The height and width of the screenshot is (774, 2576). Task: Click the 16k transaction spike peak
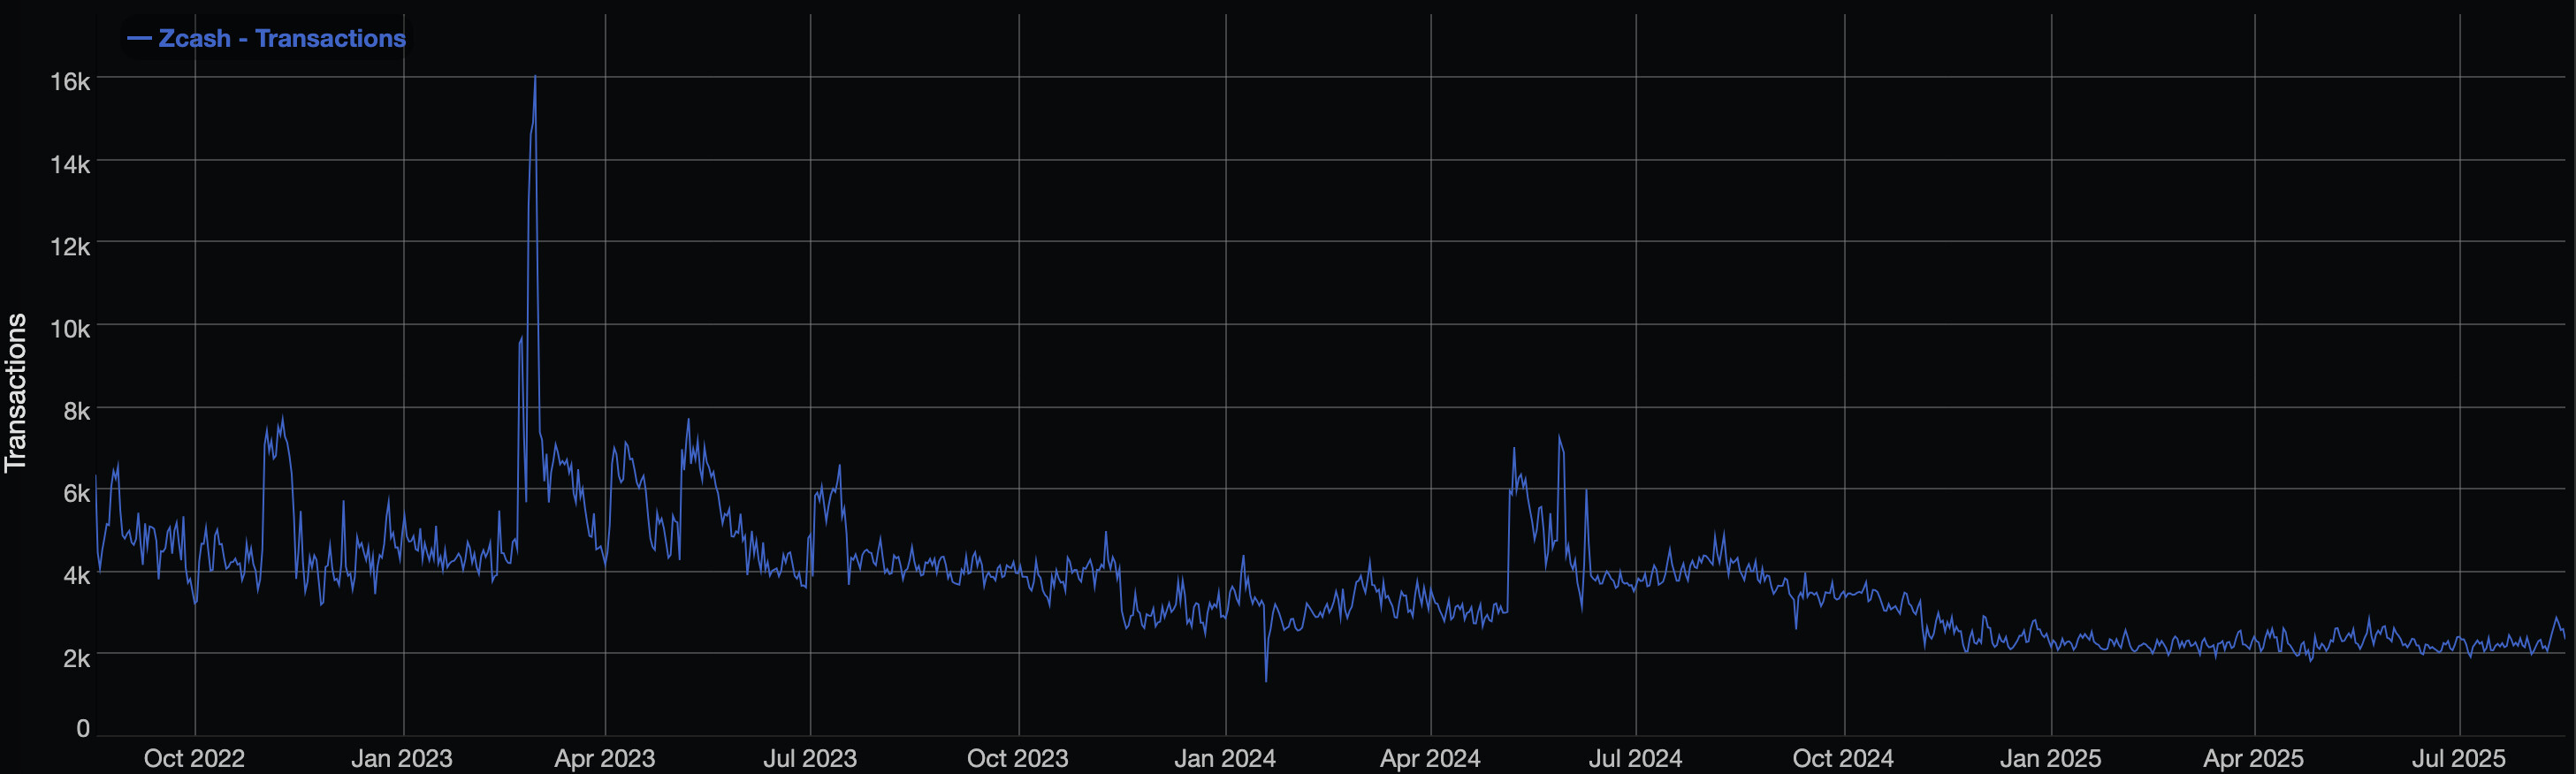coord(535,76)
